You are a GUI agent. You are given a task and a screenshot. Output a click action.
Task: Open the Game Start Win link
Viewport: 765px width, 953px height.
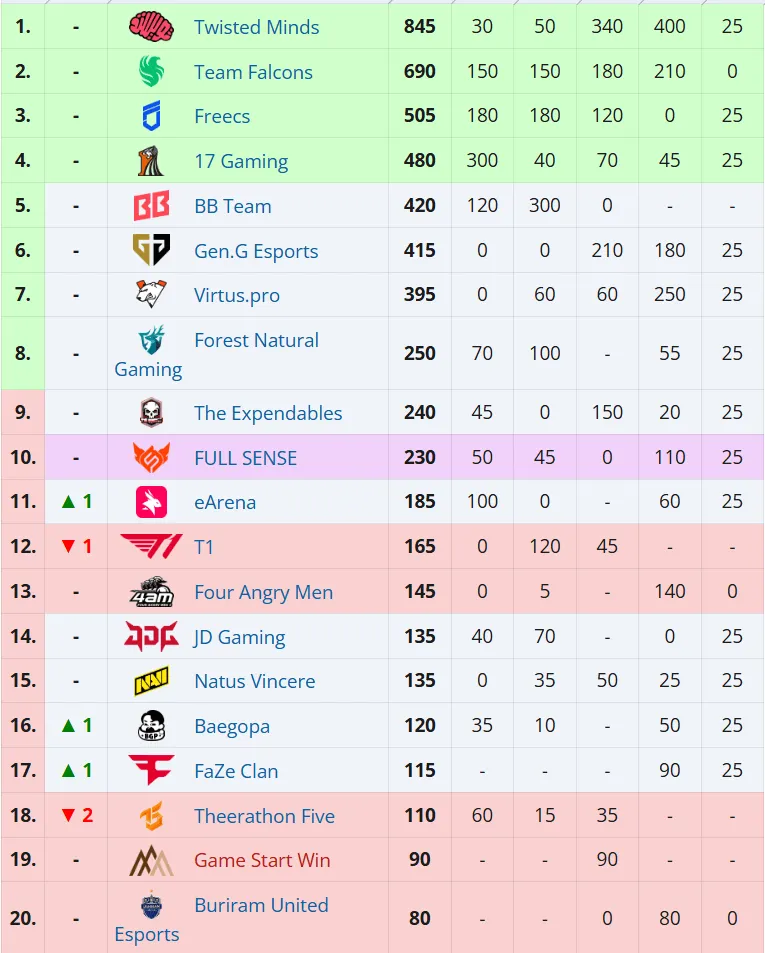(262, 861)
